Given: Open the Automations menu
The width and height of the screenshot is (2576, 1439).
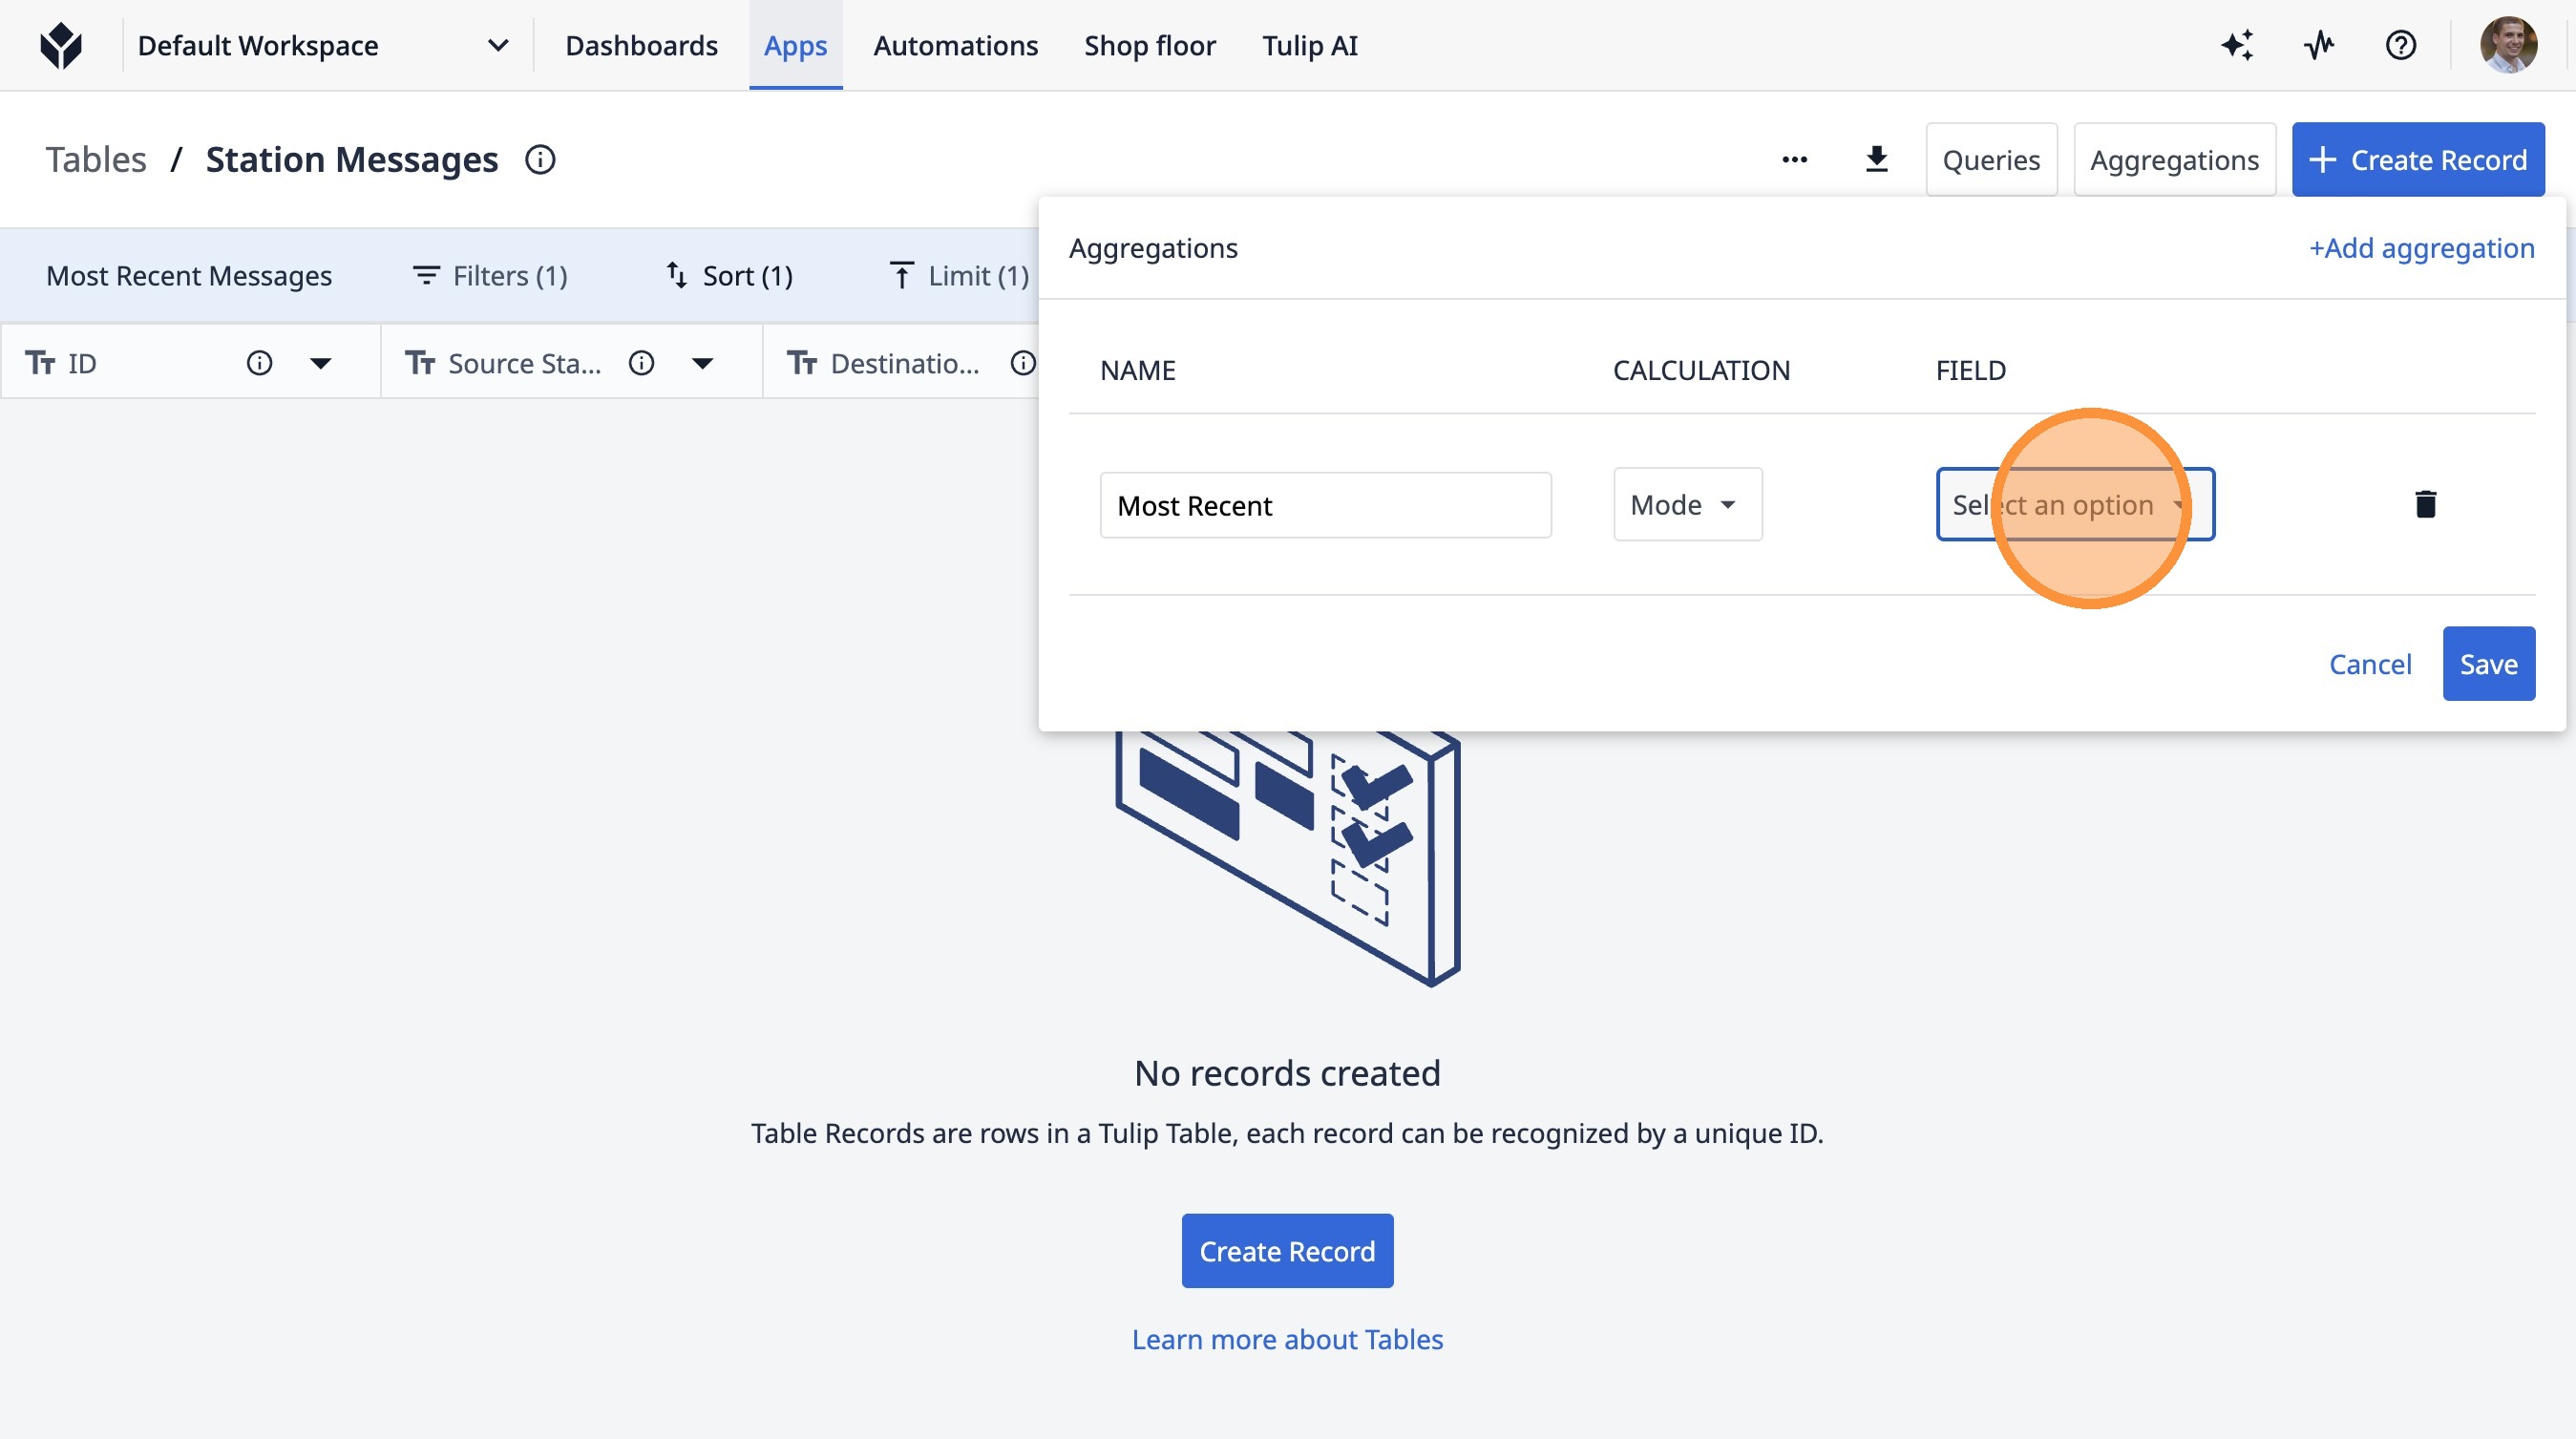Looking at the screenshot, I should 955,45.
